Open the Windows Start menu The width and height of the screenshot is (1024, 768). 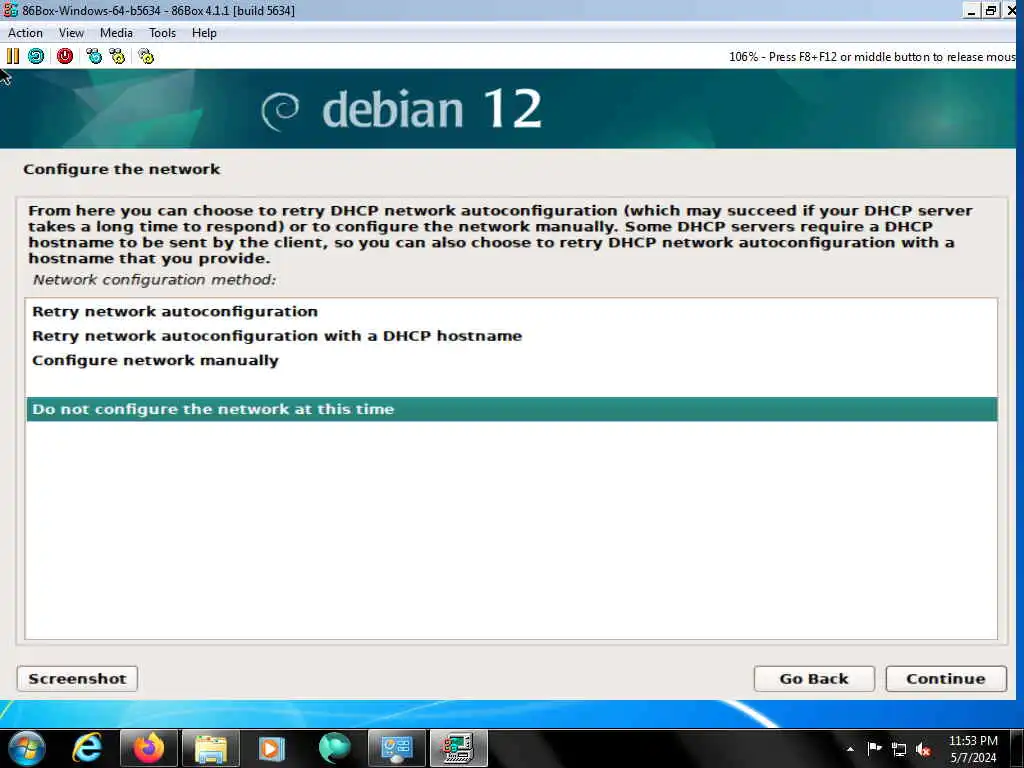point(26,748)
